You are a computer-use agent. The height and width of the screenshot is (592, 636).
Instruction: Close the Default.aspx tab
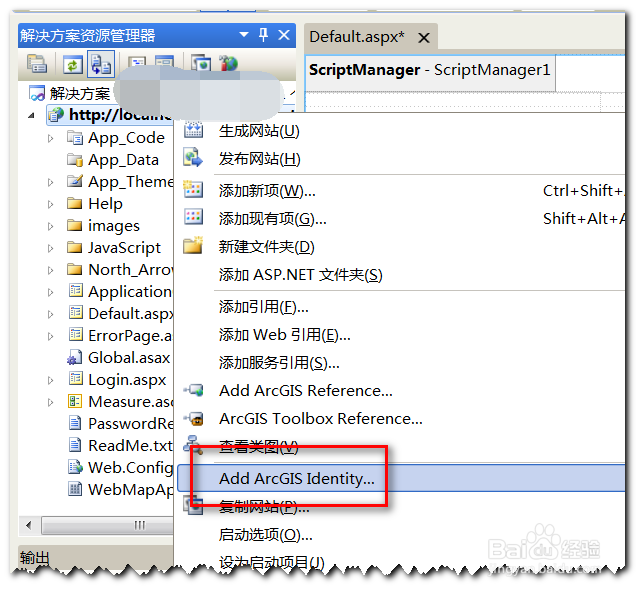pos(424,38)
